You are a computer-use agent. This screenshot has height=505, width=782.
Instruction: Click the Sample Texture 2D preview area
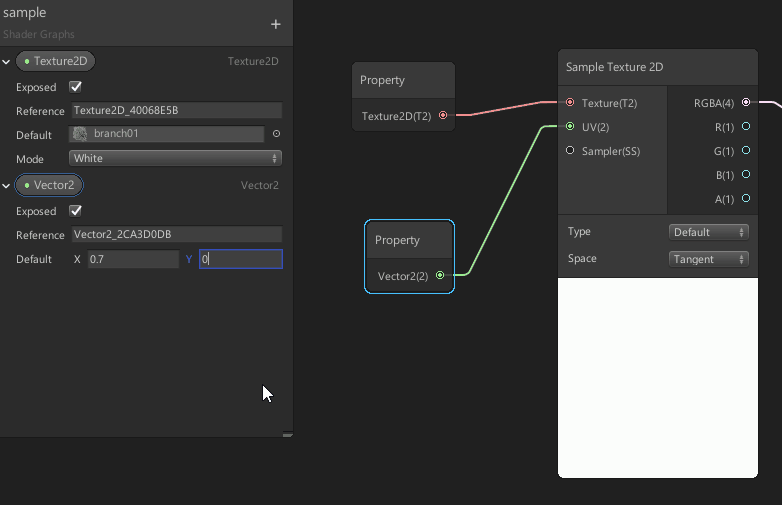click(x=658, y=378)
